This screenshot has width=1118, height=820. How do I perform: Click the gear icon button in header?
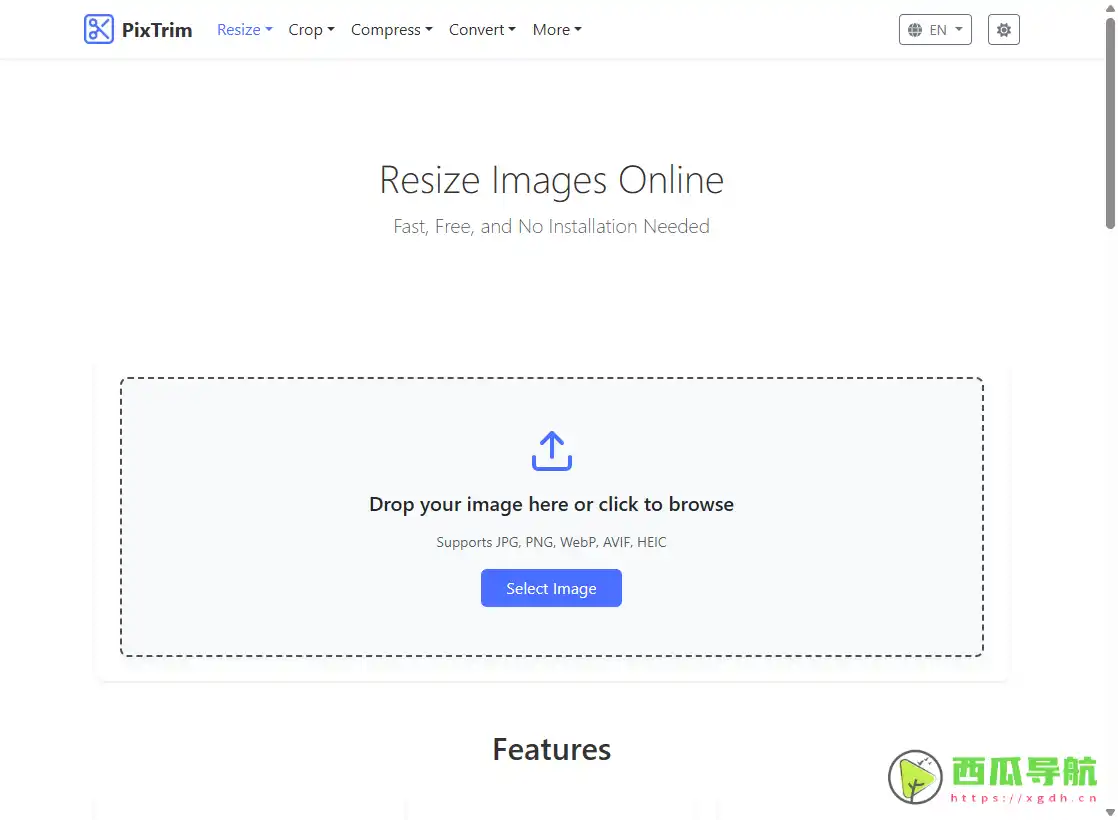tap(1003, 30)
